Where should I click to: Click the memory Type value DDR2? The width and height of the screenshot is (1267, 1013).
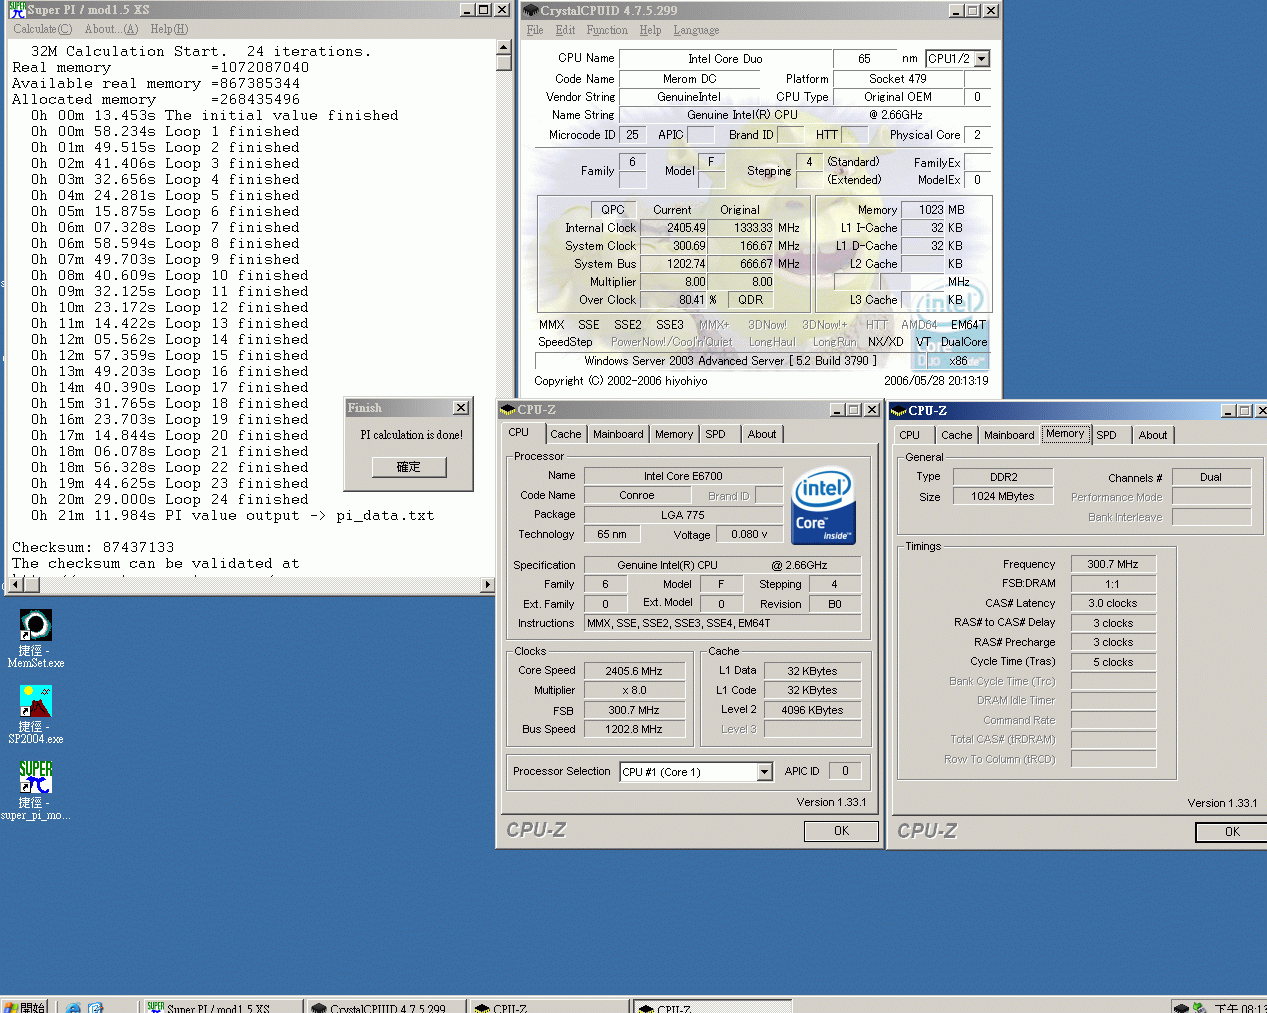pos(1003,477)
